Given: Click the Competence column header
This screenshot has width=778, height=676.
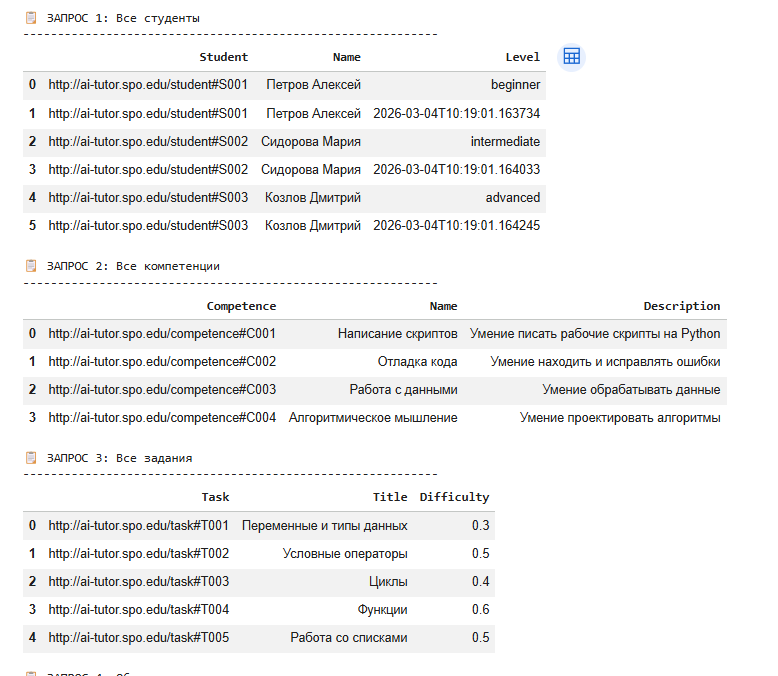Looking at the screenshot, I should coord(241,306).
